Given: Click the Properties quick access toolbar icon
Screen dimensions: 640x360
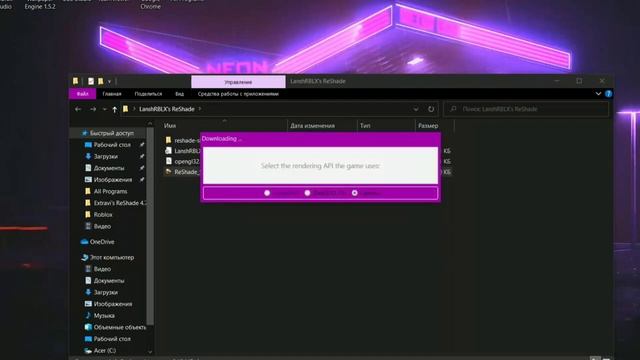Looking at the screenshot, I should (x=91, y=81).
